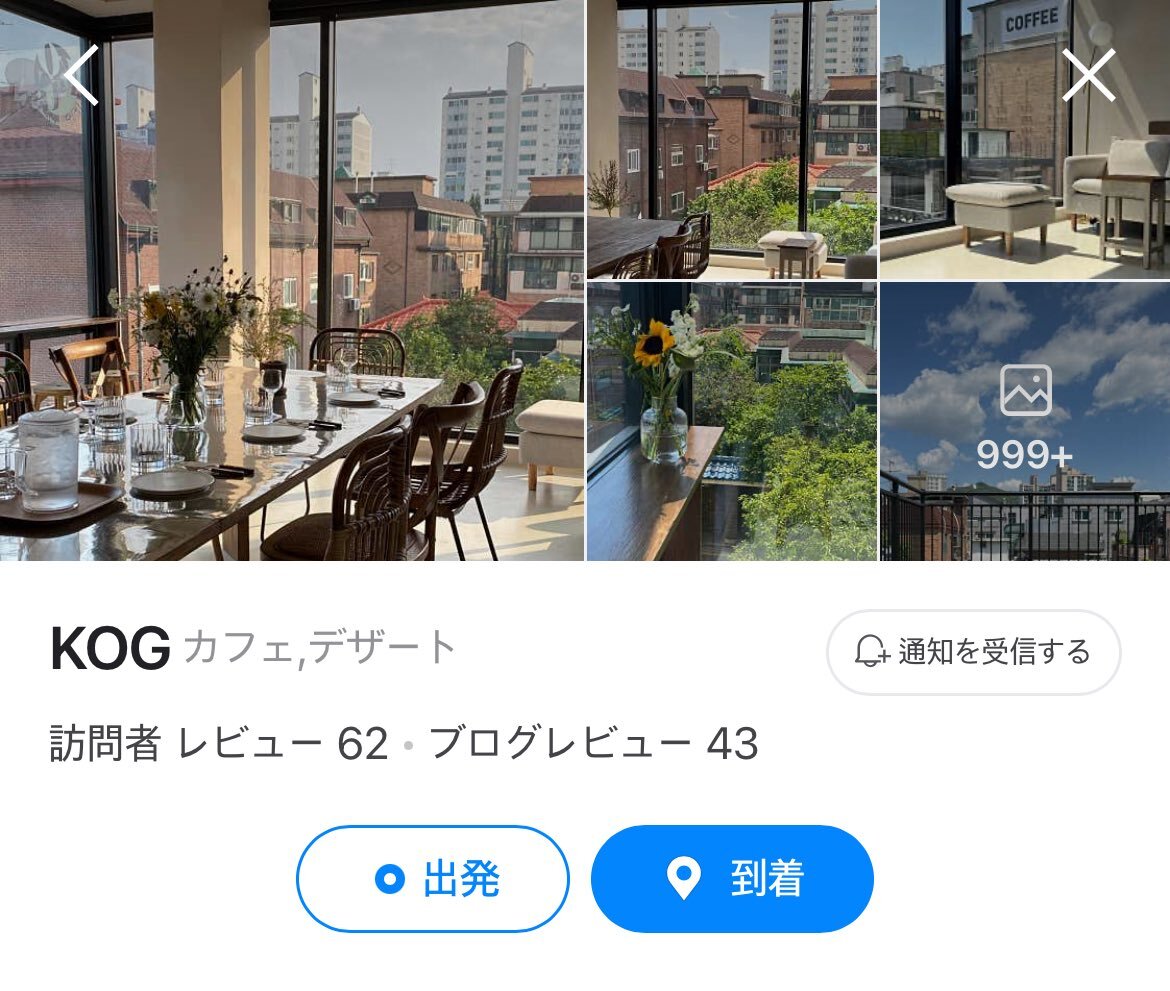Subscribe via 通知を受信する button

973,652
